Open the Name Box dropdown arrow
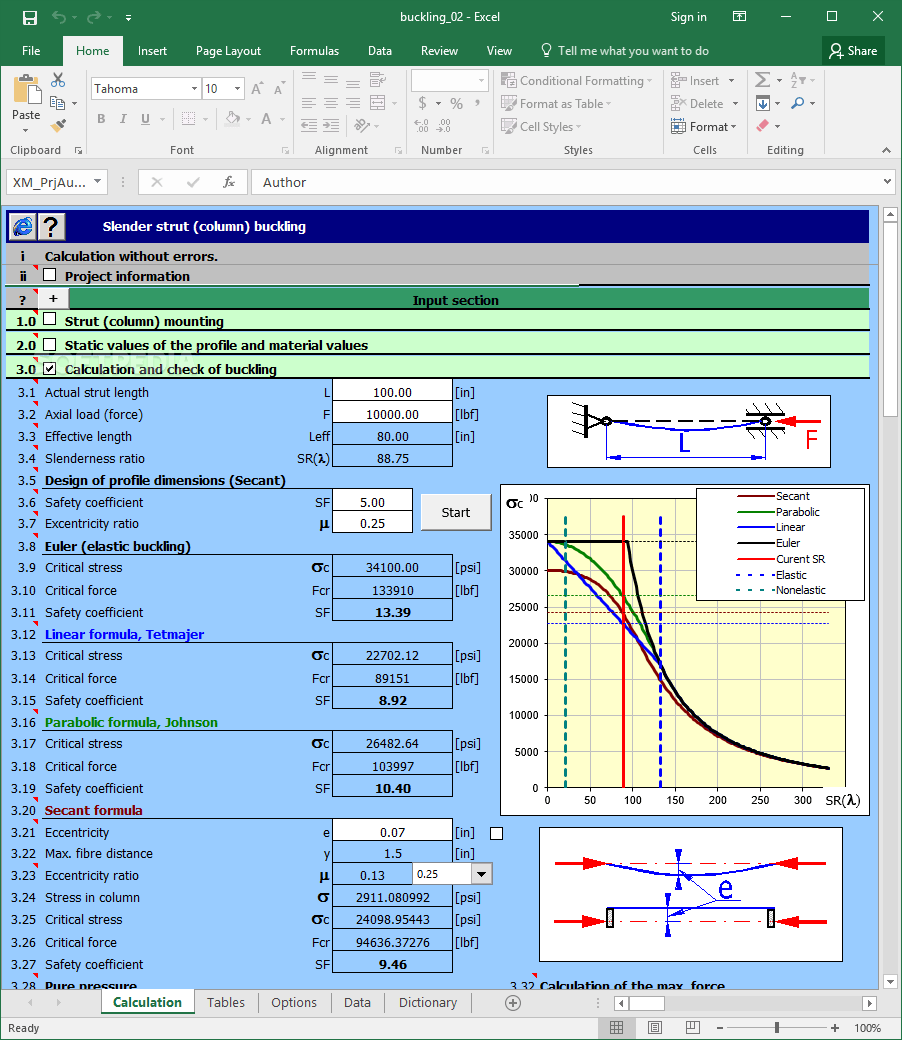Image resolution: width=902 pixels, height=1040 pixels. point(97,182)
